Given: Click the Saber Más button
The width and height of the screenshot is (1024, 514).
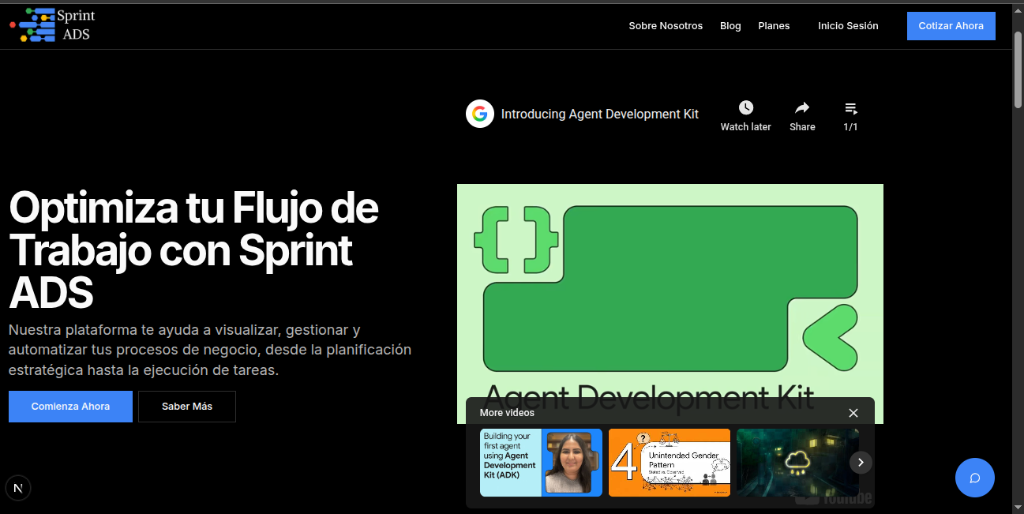Looking at the screenshot, I should pyautogui.click(x=187, y=406).
